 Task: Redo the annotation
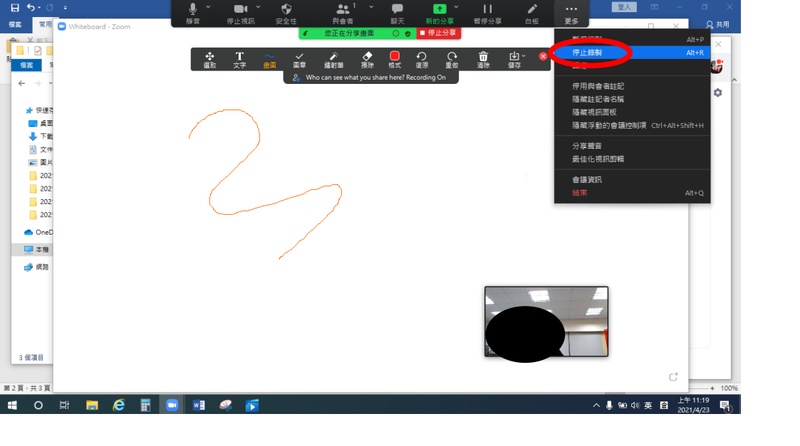coord(452,59)
